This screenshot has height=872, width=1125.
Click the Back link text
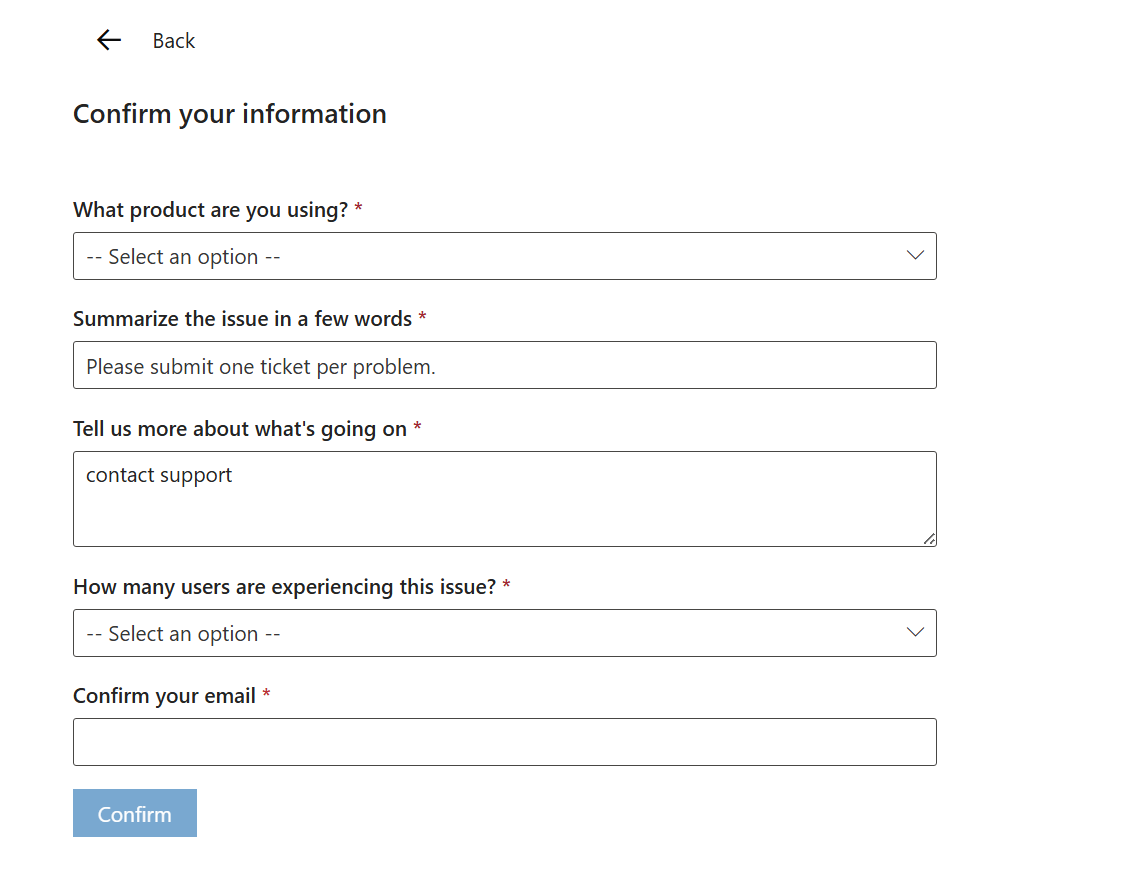[x=174, y=41]
